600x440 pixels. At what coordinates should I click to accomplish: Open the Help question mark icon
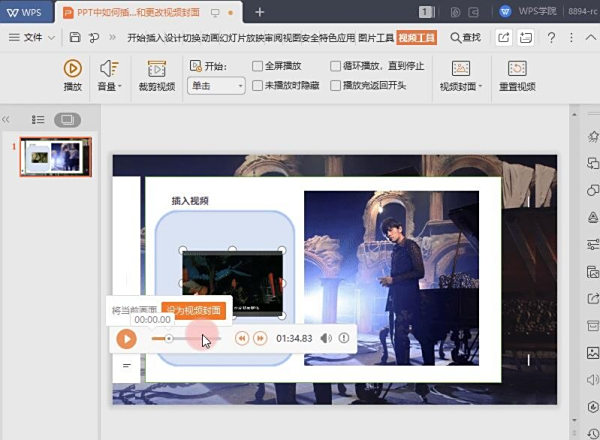click(x=551, y=37)
